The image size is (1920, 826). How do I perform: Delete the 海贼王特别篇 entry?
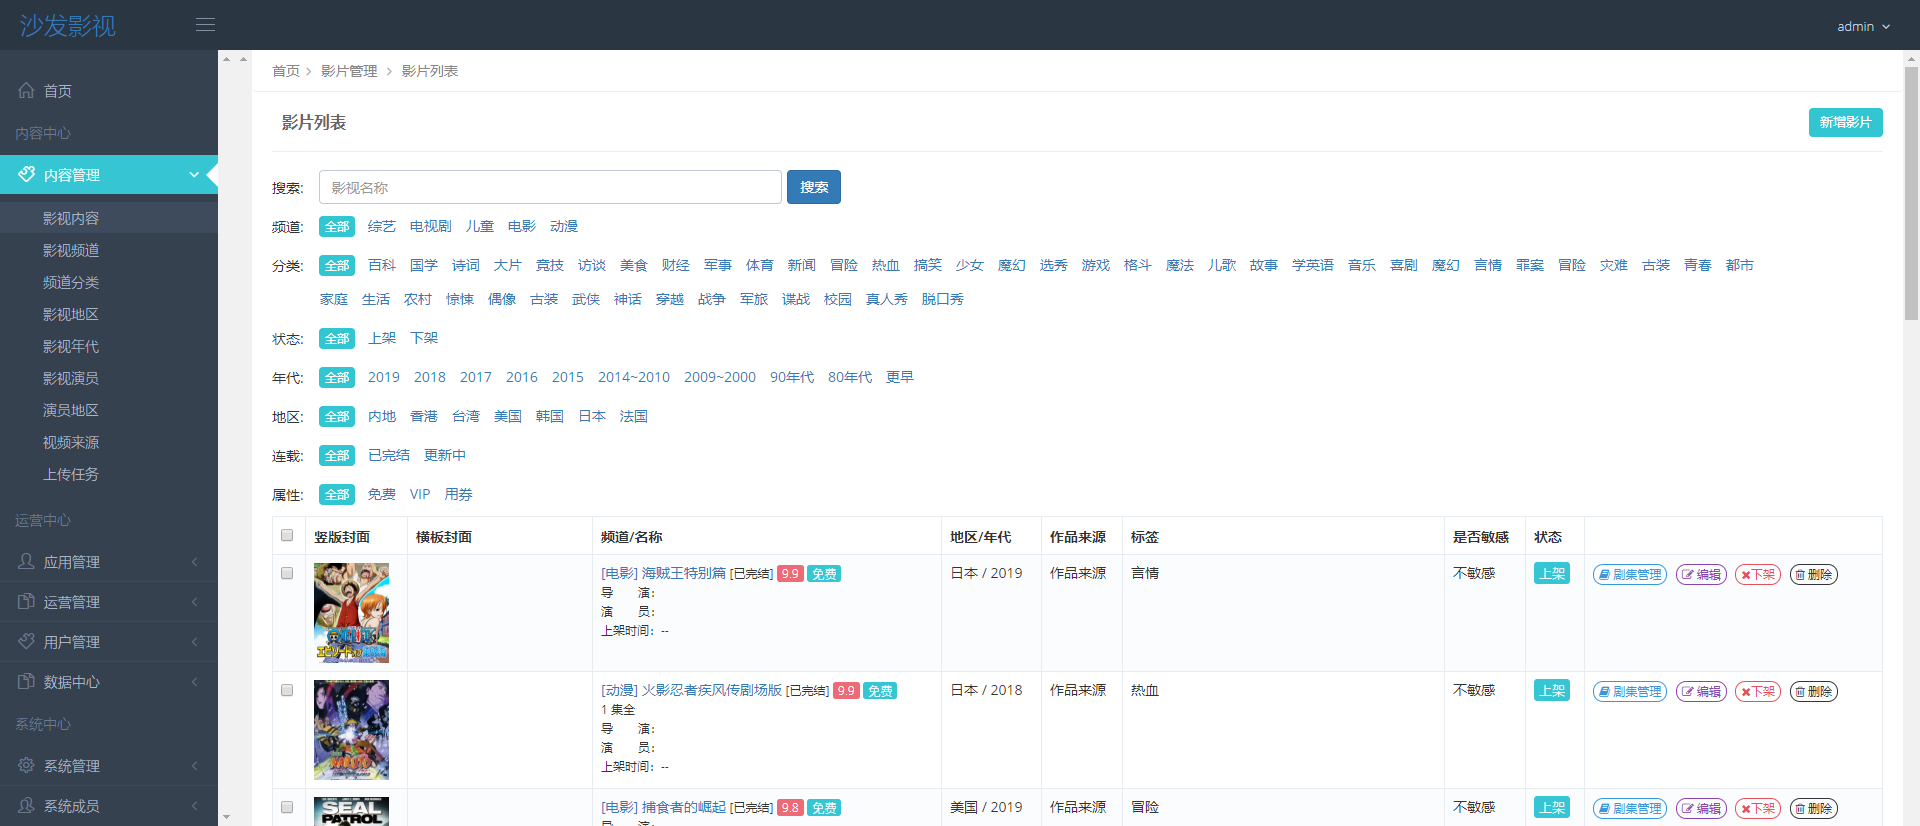tap(1814, 574)
